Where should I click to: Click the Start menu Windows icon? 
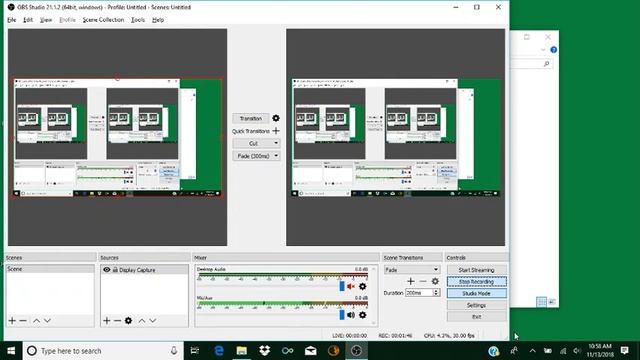pos(11,351)
